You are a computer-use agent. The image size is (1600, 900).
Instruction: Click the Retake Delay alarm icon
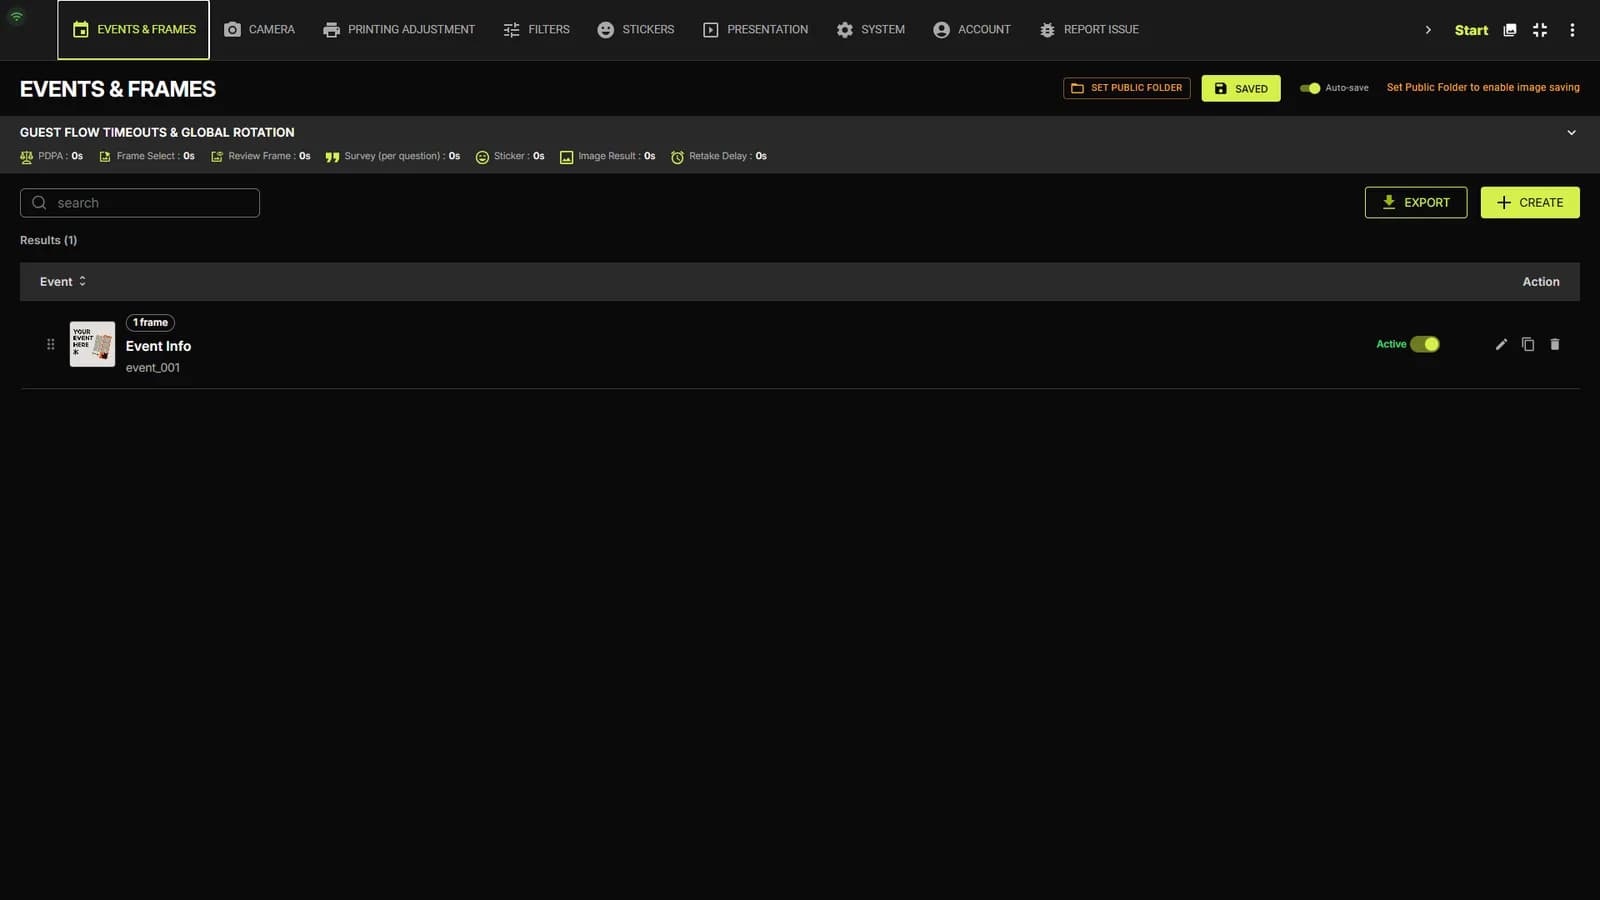677,157
